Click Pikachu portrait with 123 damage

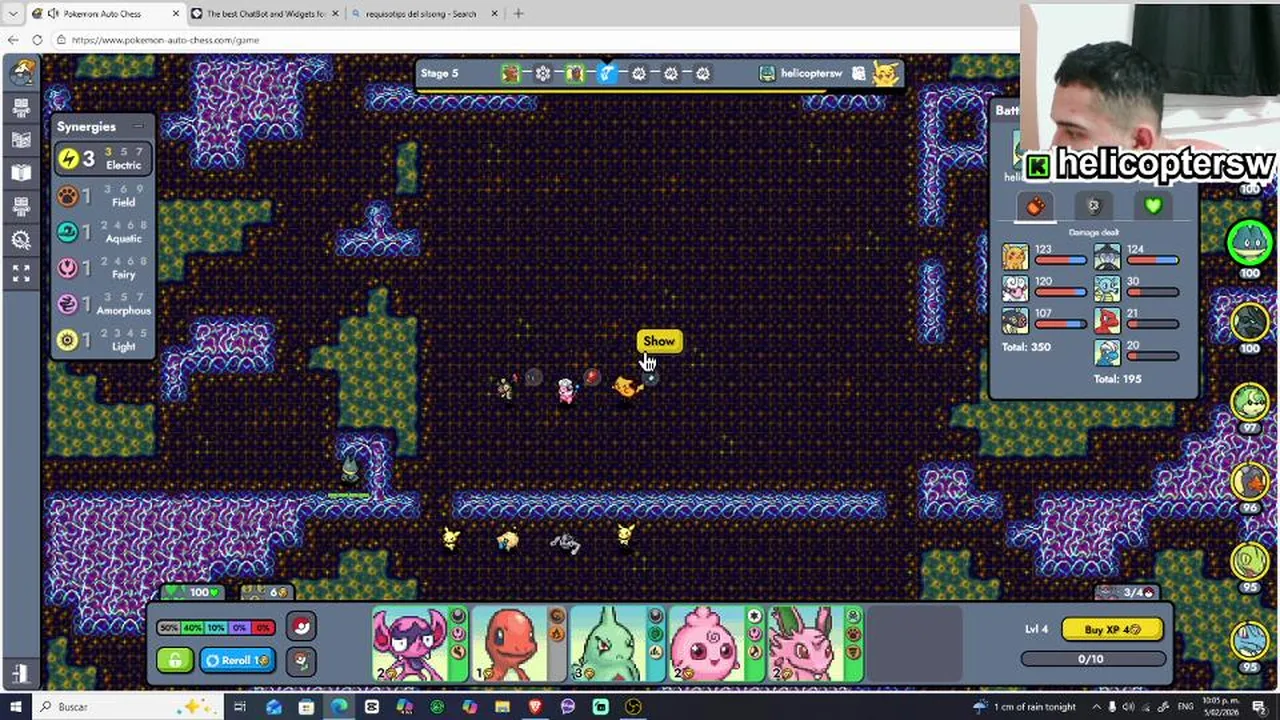(x=1015, y=257)
